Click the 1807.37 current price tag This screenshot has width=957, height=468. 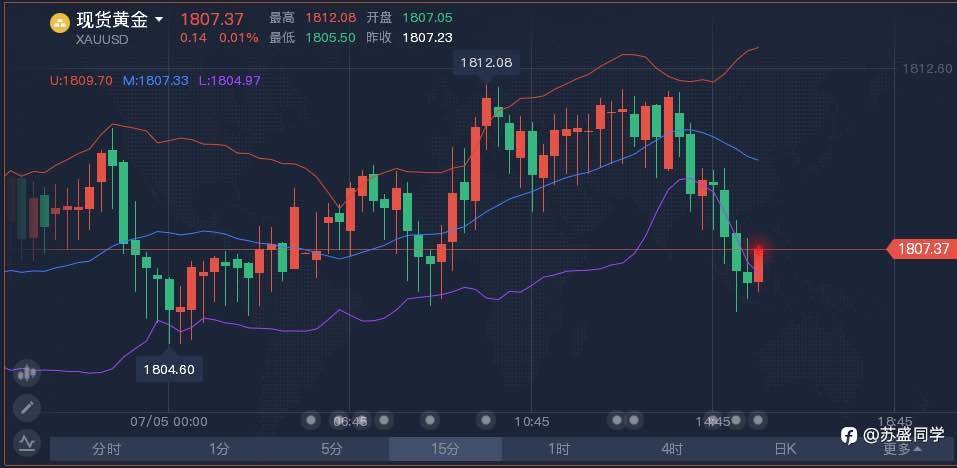923,249
